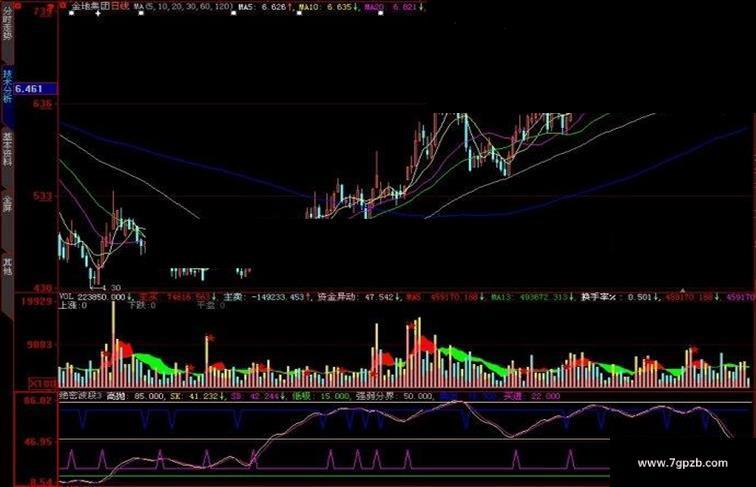The height and width of the screenshot is (487, 756).
Task: Click the 换手率%: 0.501 value
Action: 619,297
